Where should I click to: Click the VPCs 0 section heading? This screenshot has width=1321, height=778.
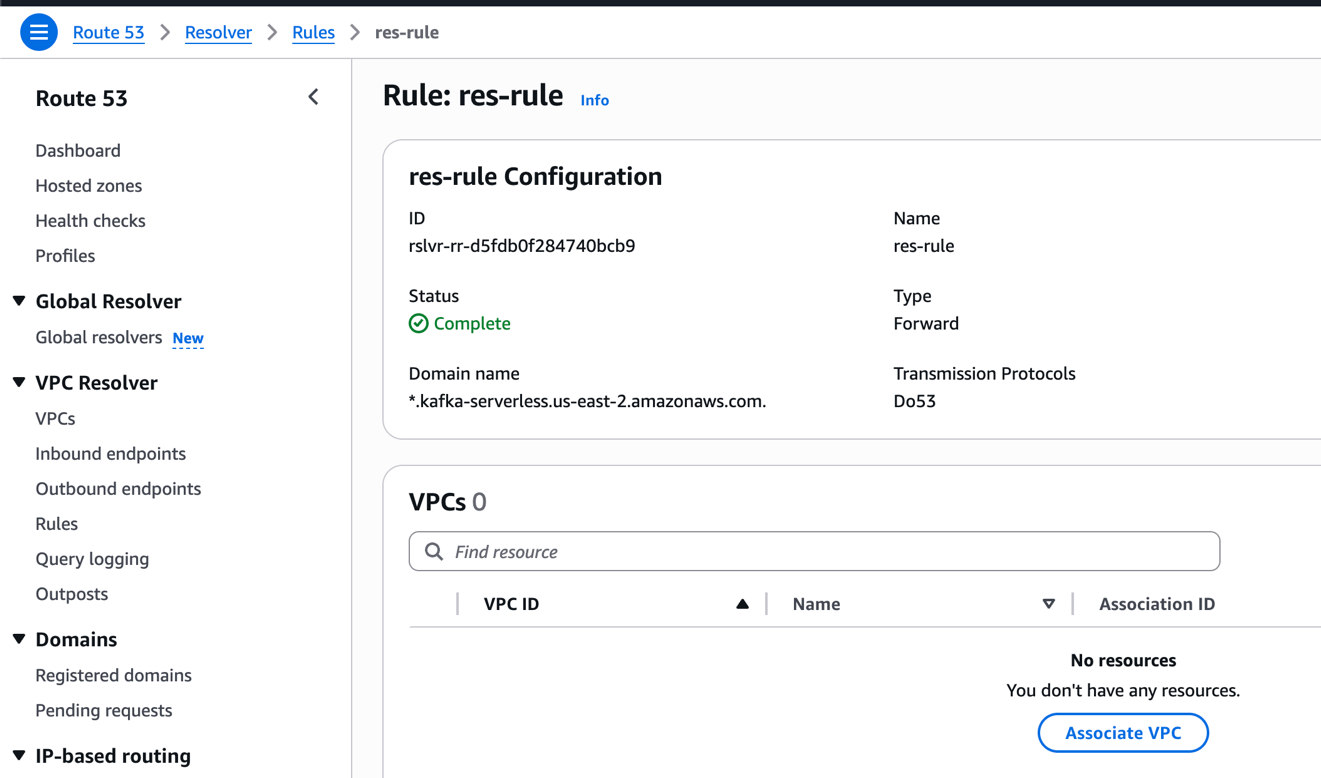[447, 502]
